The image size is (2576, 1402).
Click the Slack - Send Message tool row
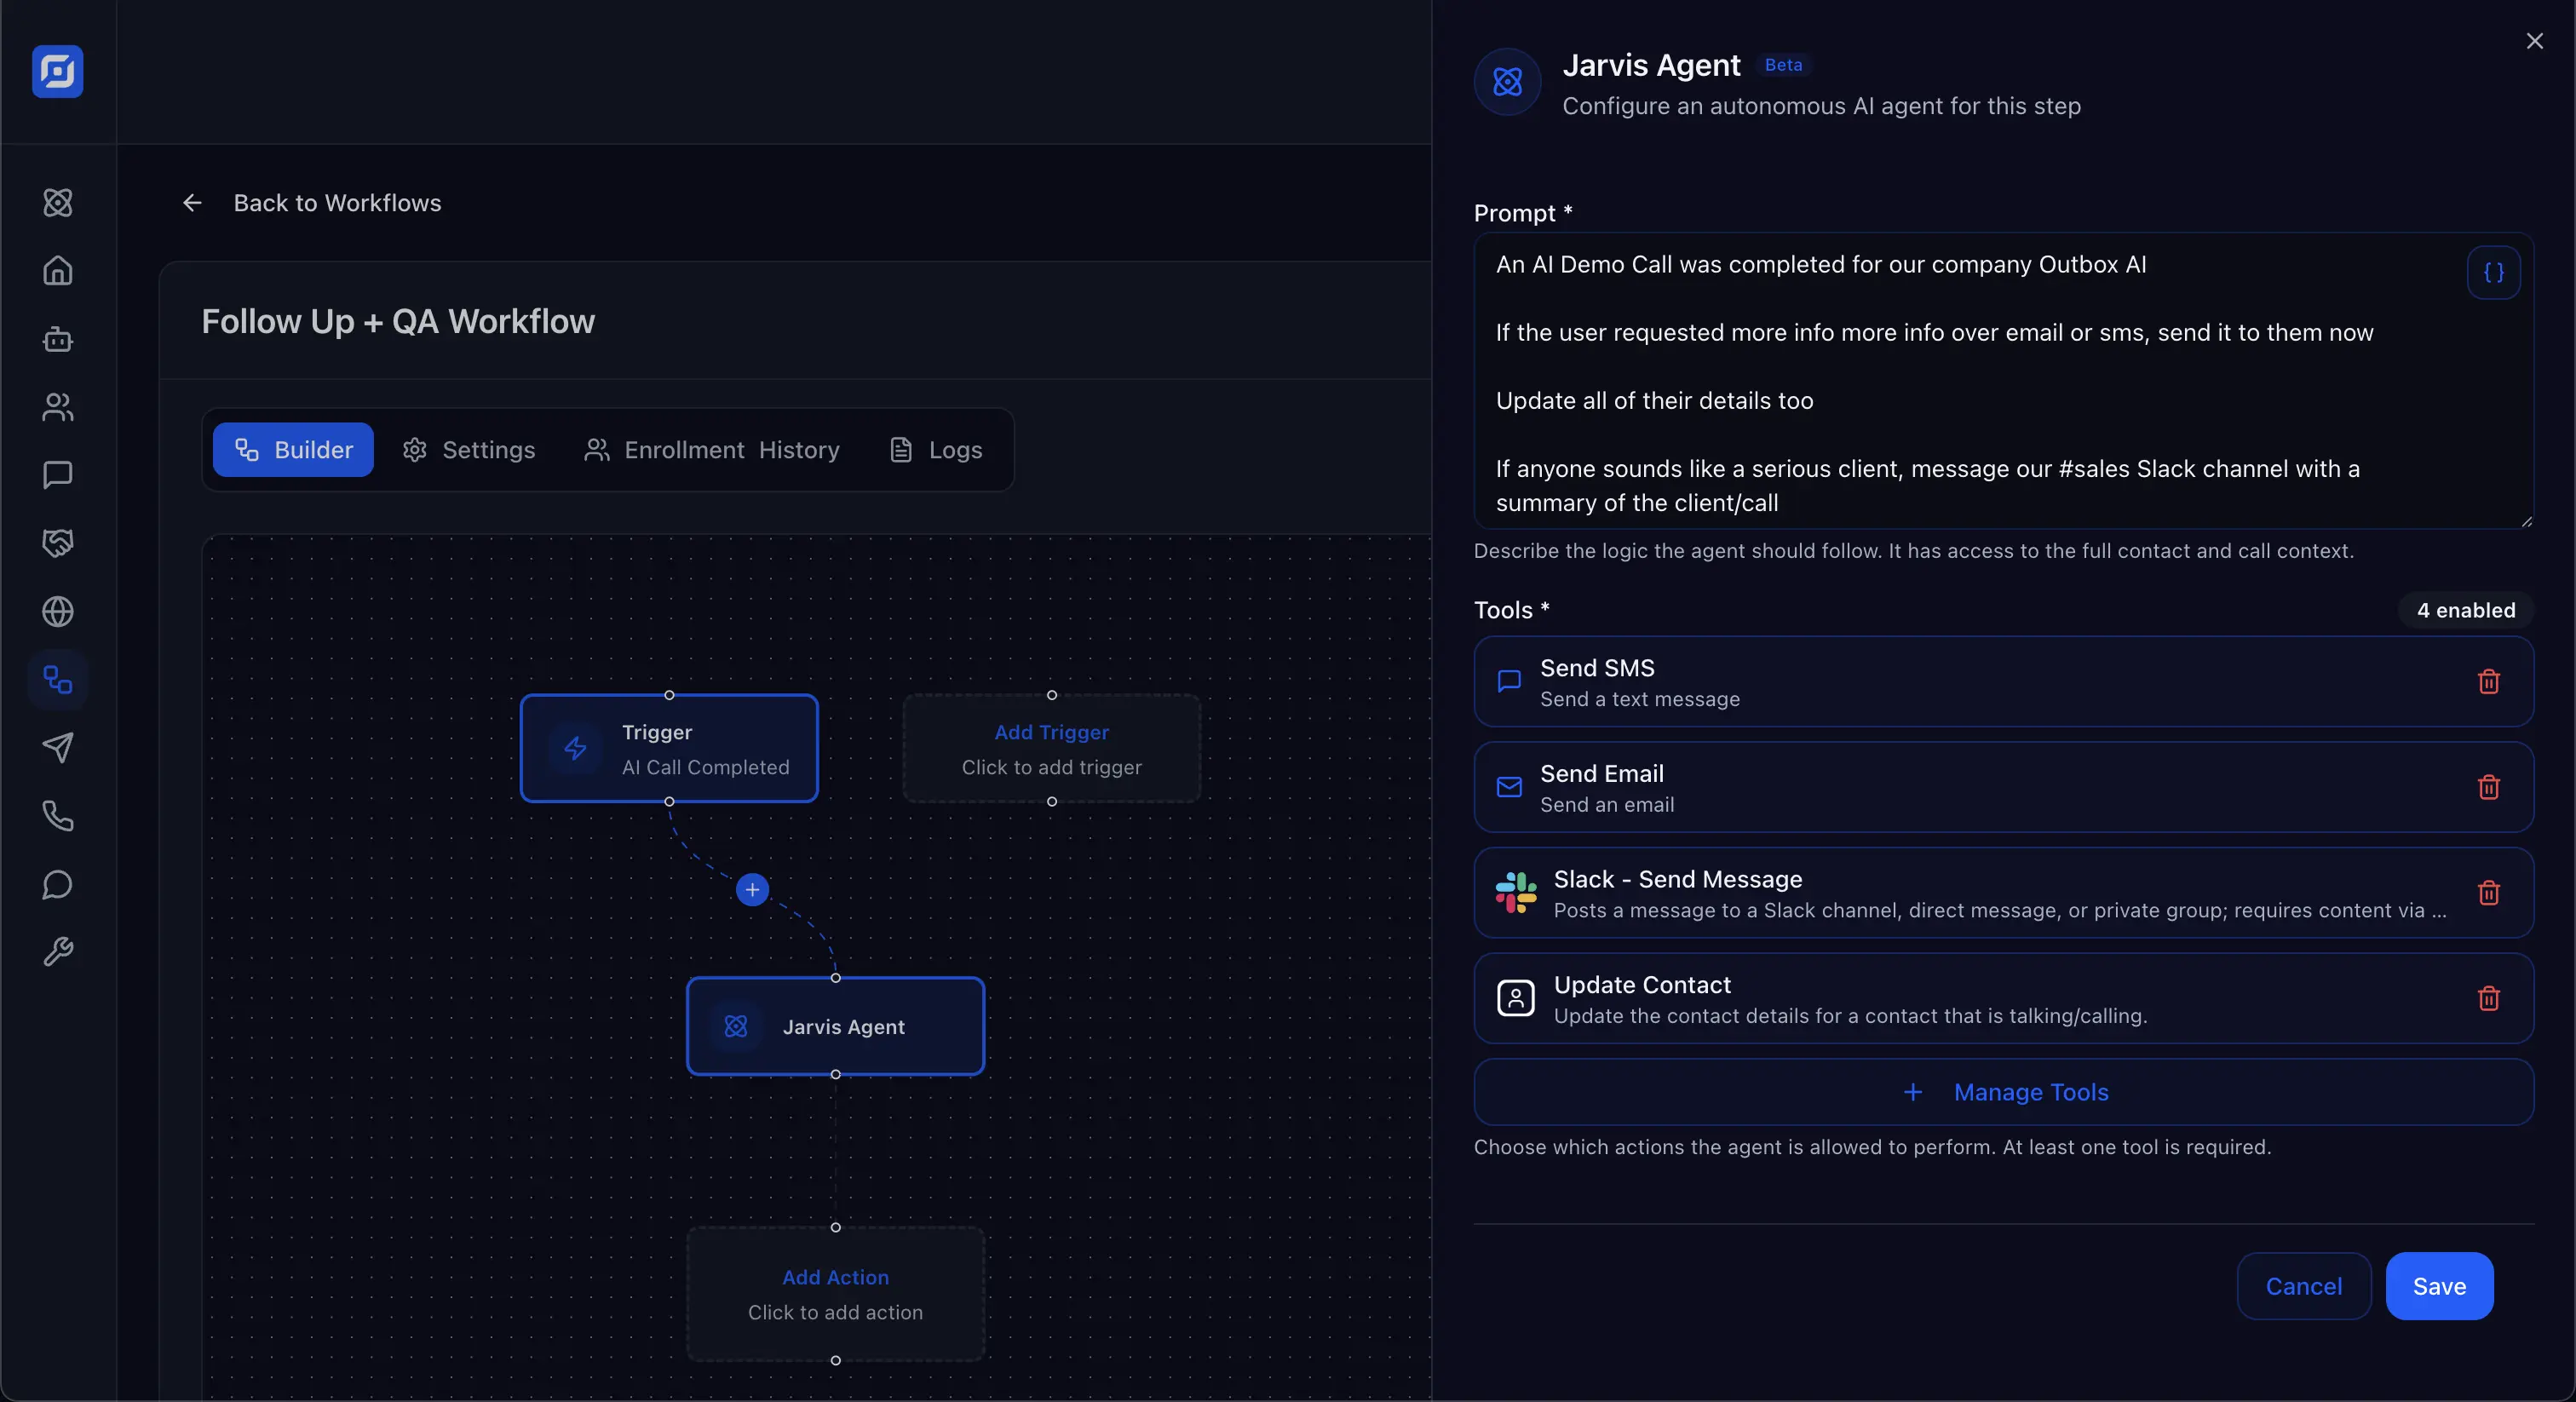(2003, 893)
